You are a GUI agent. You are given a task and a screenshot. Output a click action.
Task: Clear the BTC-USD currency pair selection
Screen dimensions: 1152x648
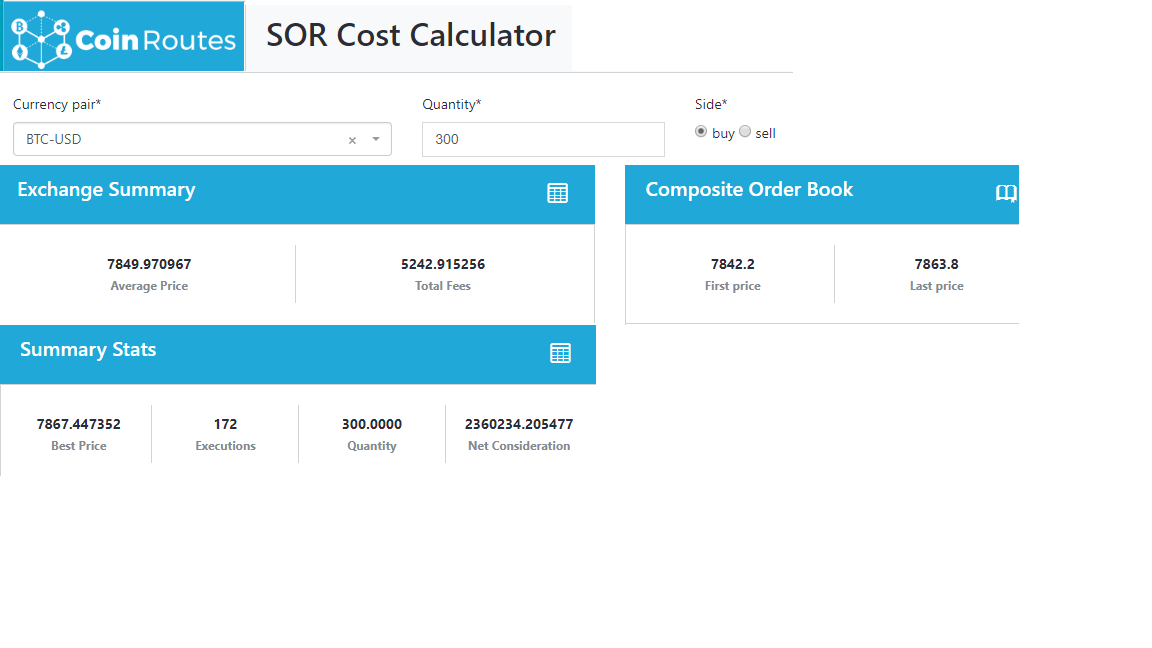coord(352,140)
